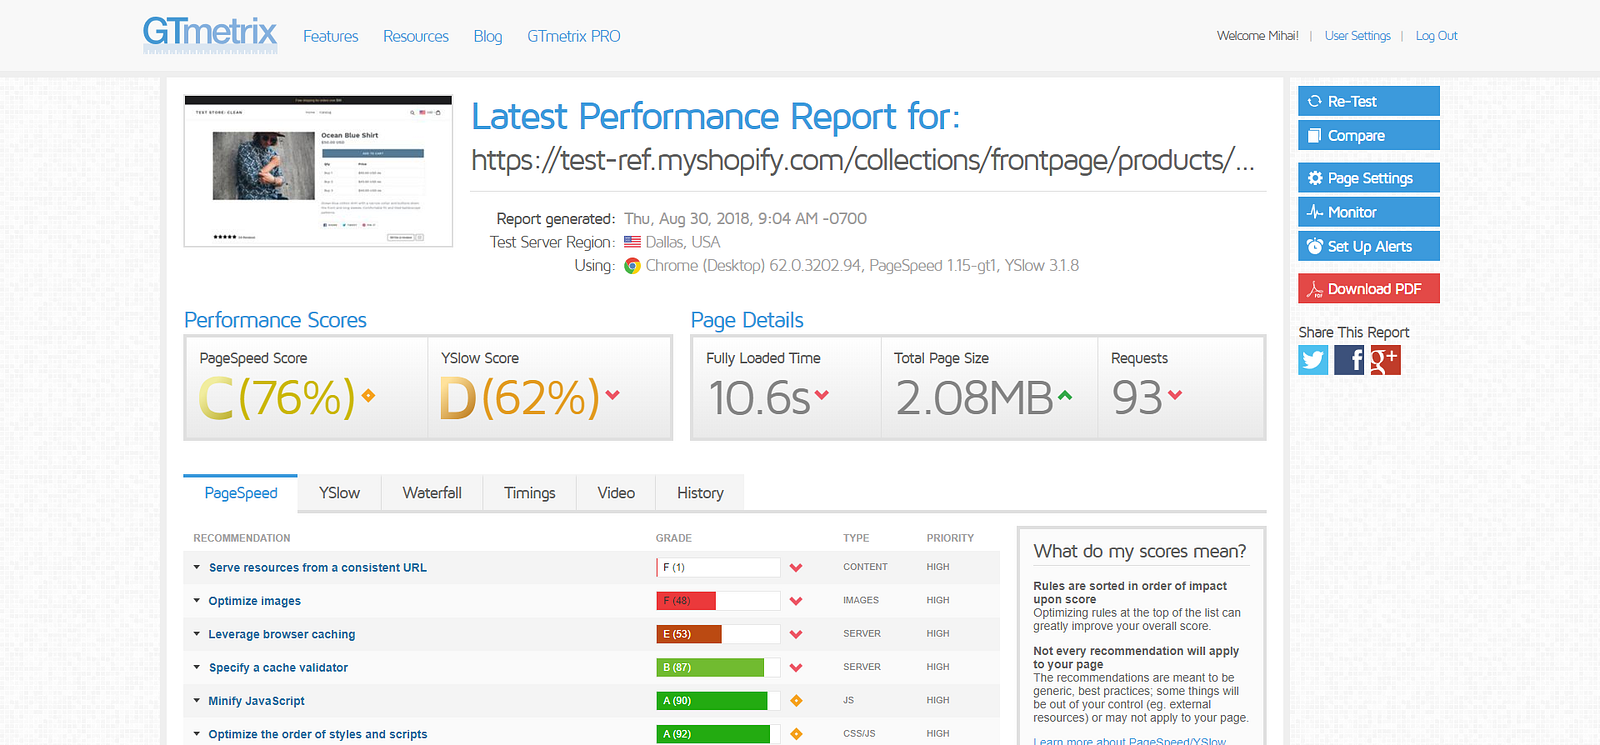Image resolution: width=1600 pixels, height=745 pixels.
Task: Click the F (1) grade bar
Action: (x=718, y=568)
